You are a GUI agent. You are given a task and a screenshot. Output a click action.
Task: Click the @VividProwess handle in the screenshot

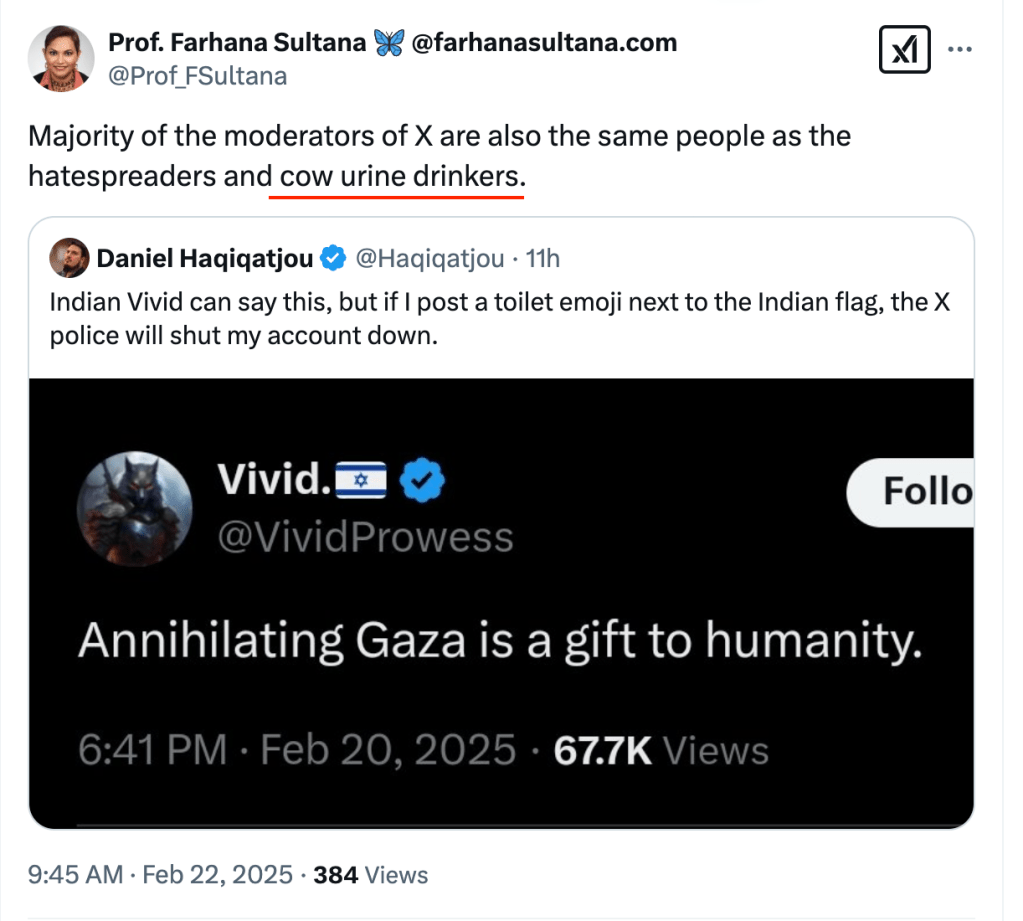pyautogui.click(x=365, y=537)
